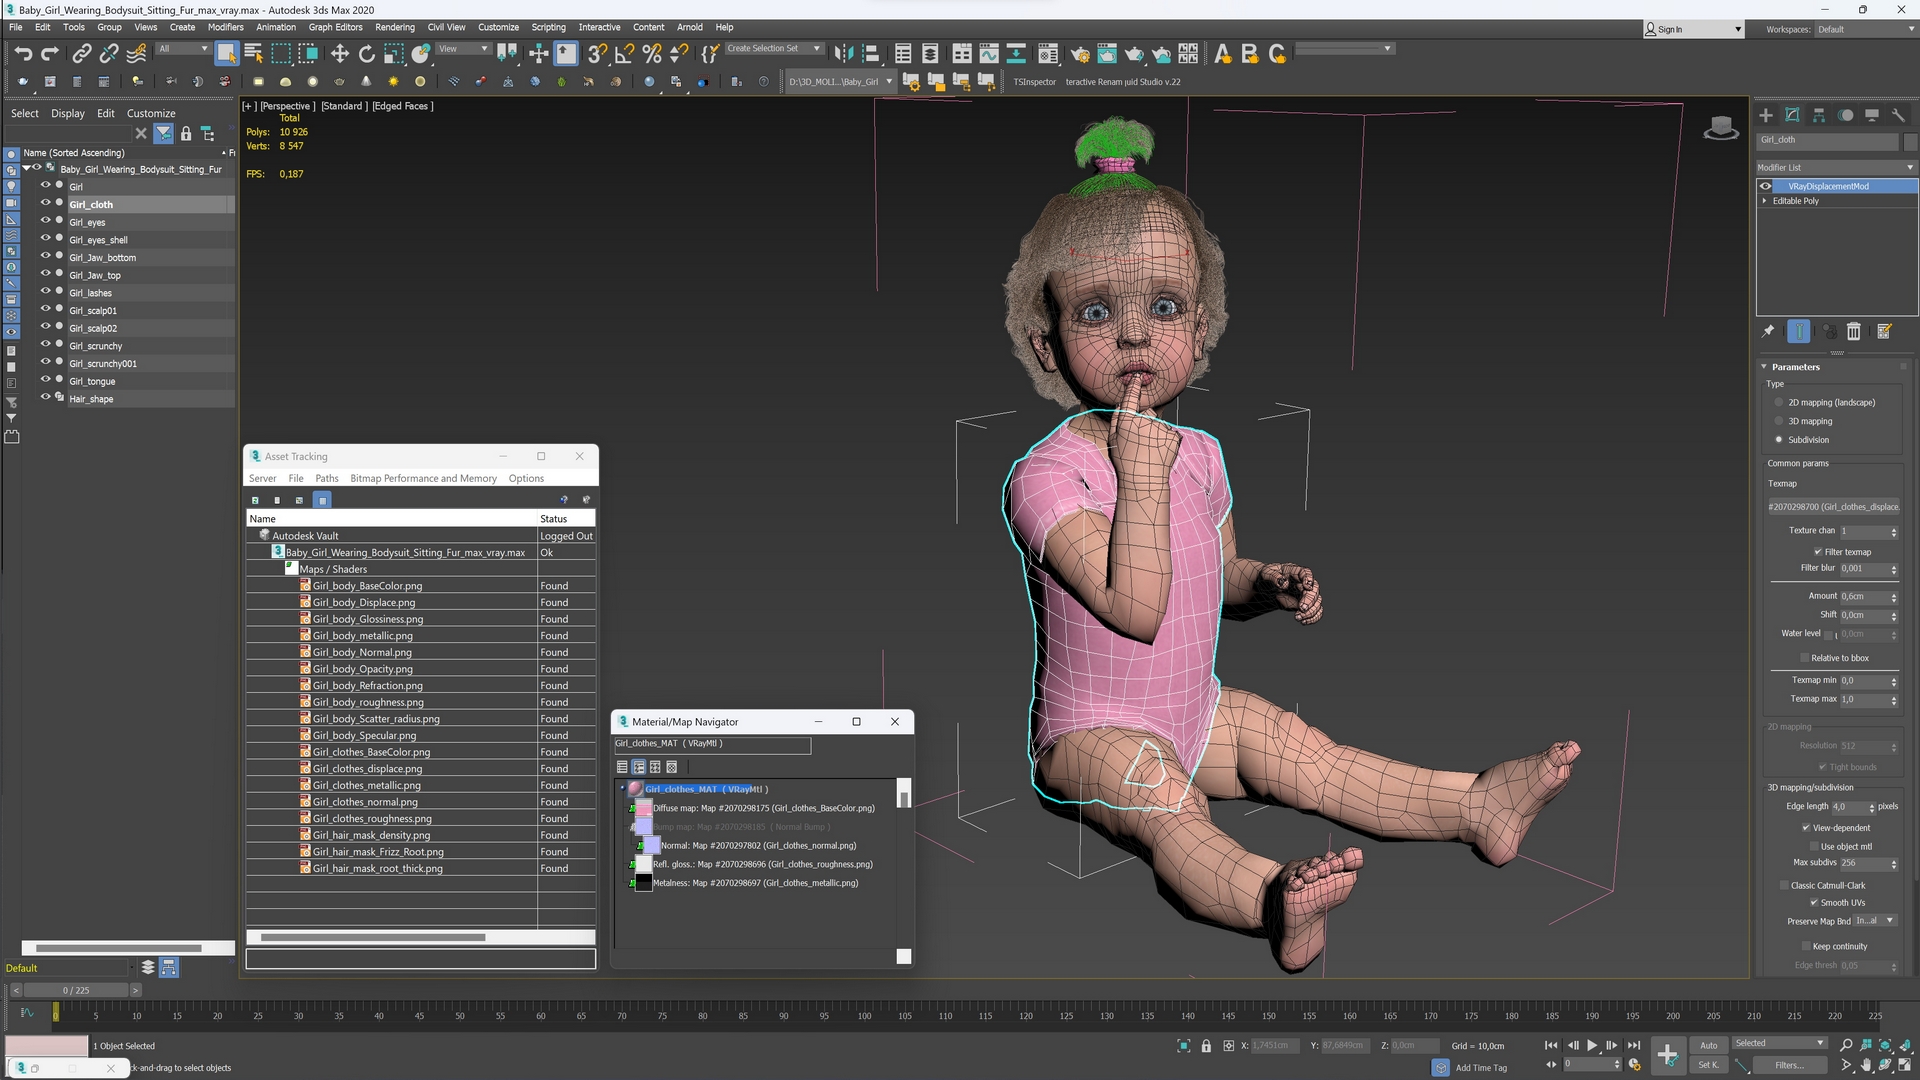
Task: Enable Relative to bbox checkbox
Action: tap(1805, 658)
